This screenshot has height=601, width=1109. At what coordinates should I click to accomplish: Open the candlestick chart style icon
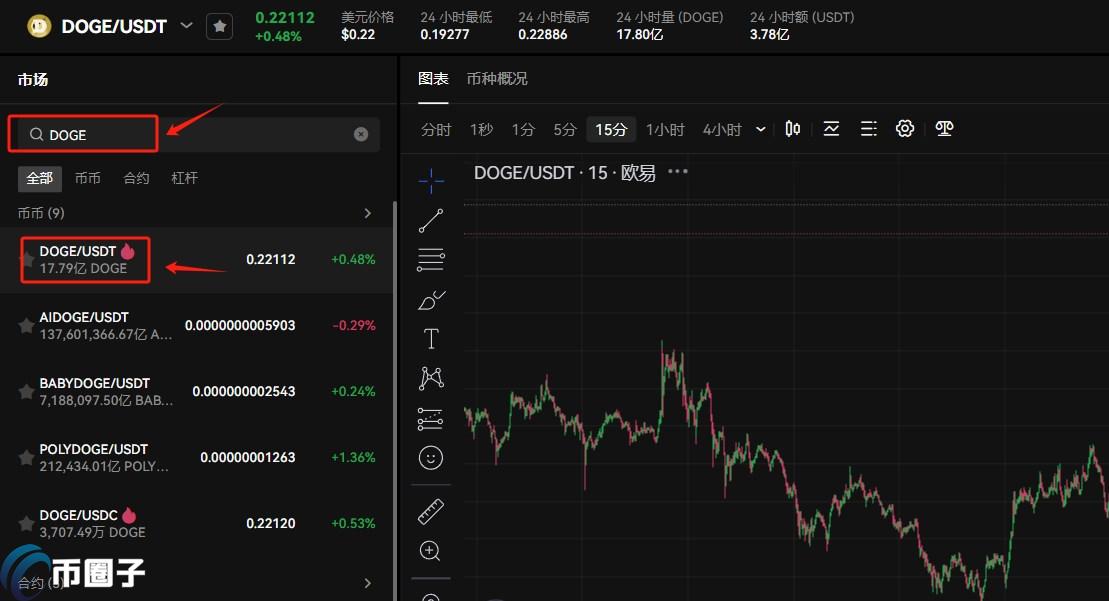[792, 129]
